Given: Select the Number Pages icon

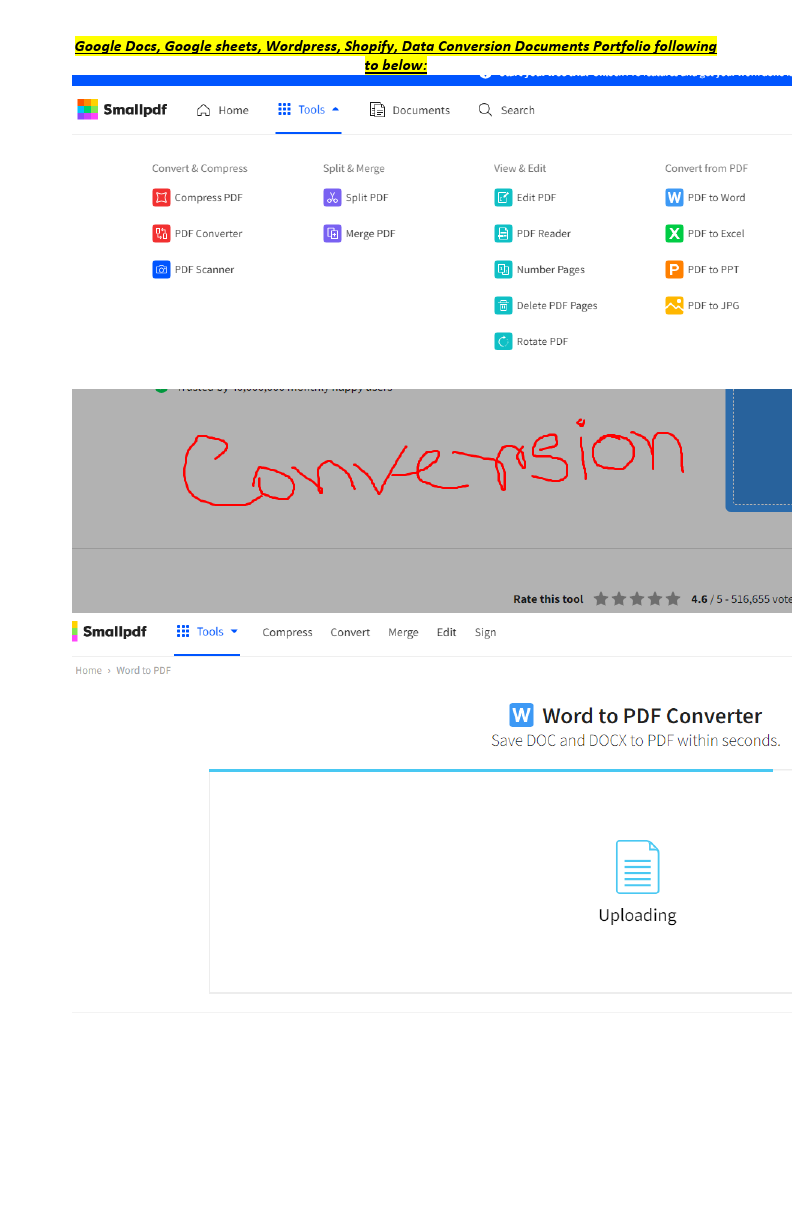Looking at the screenshot, I should click(503, 270).
